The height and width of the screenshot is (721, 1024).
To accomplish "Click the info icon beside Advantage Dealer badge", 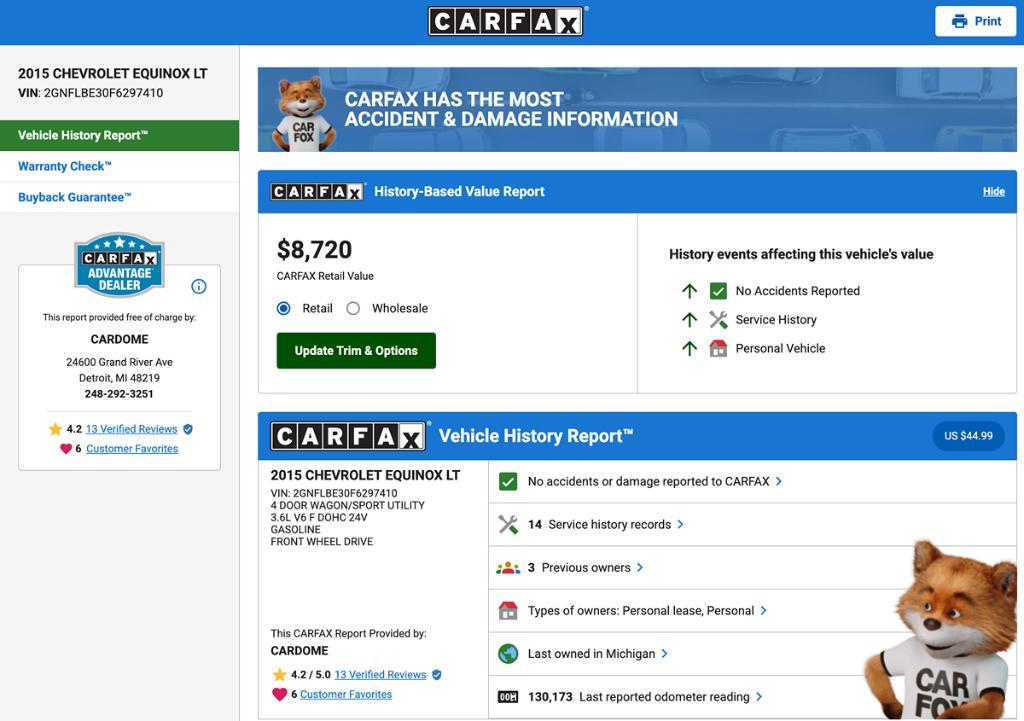I will click(199, 286).
